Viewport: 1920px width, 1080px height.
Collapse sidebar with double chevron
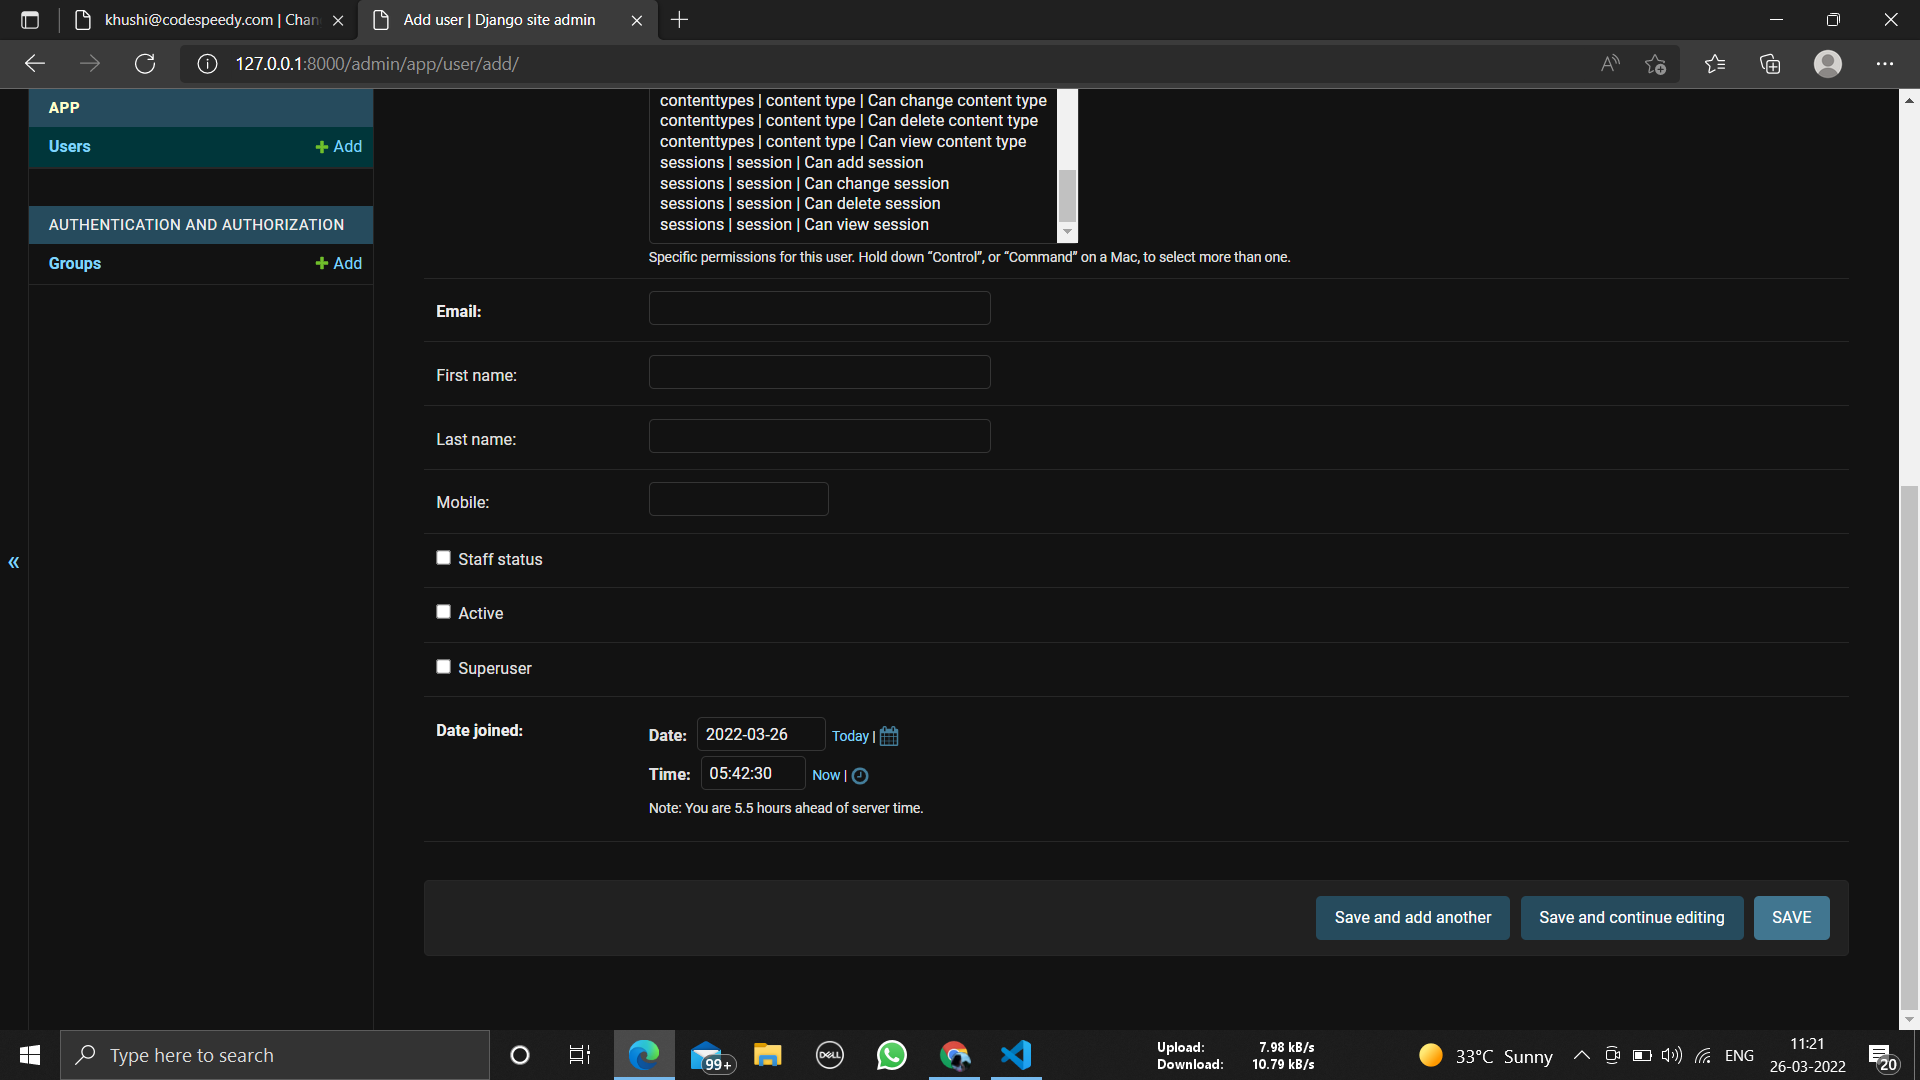[x=14, y=562]
